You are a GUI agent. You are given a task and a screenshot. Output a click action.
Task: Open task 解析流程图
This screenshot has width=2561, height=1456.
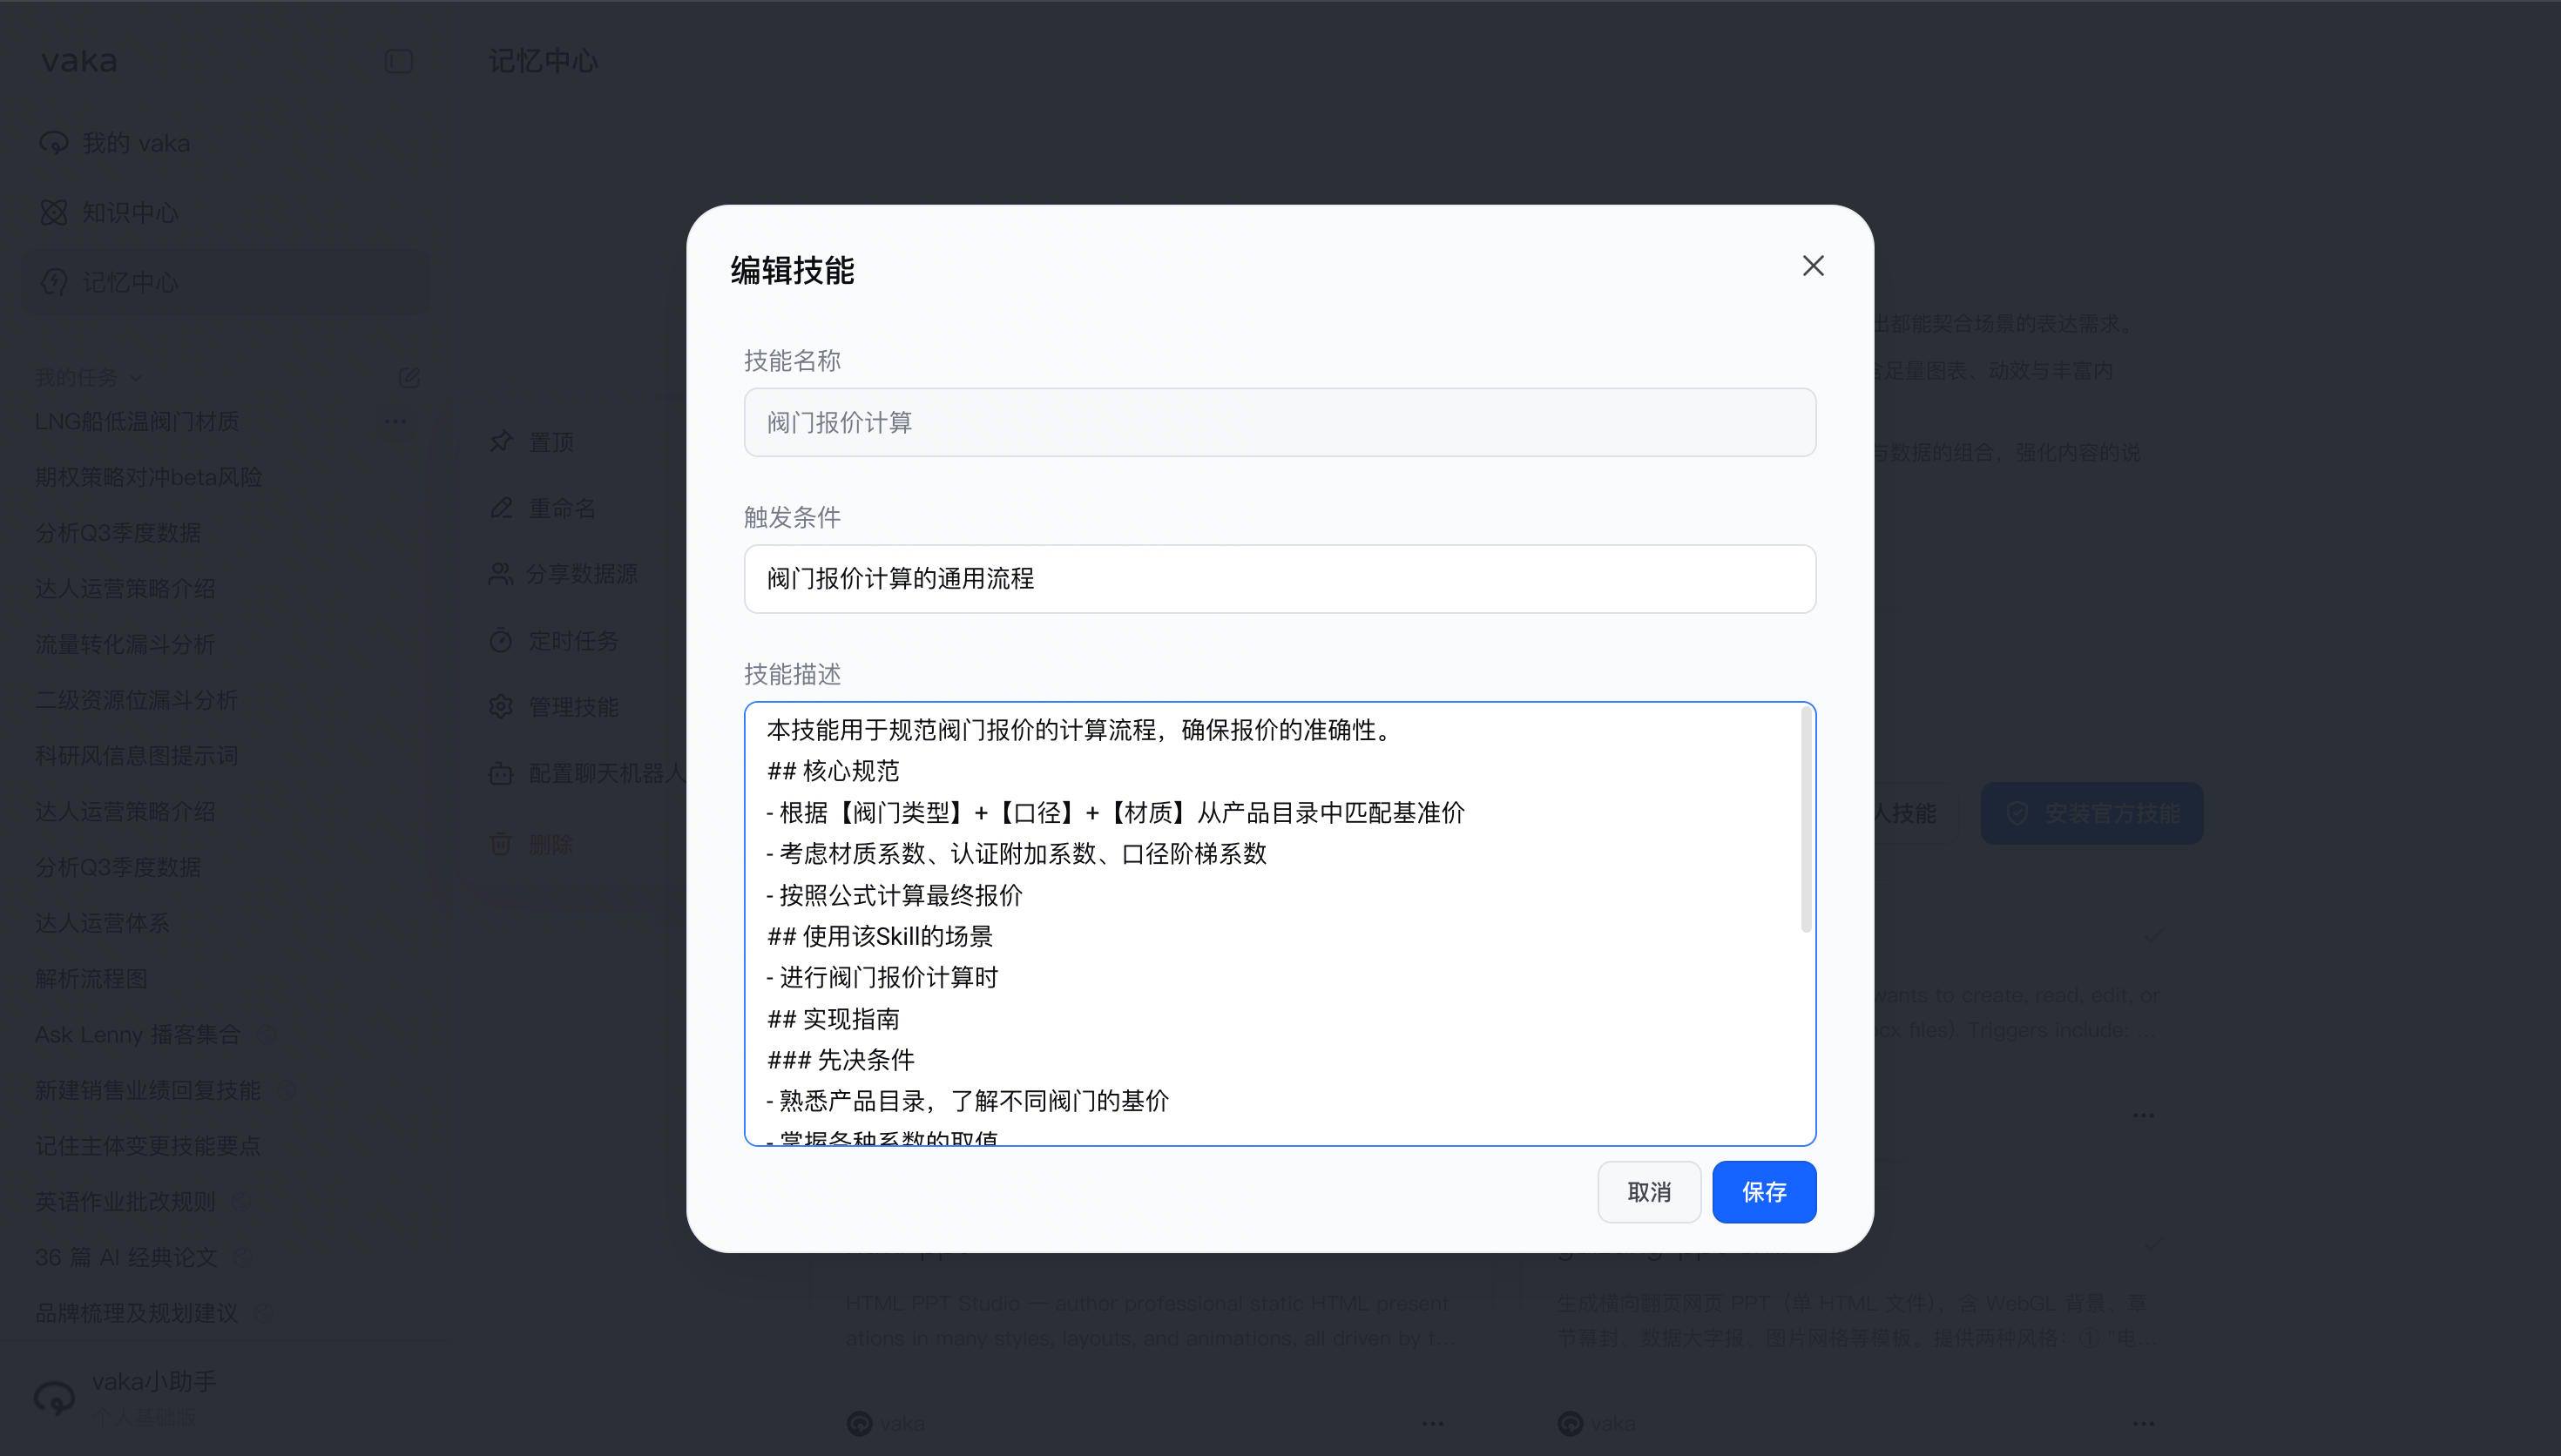coord(91,979)
